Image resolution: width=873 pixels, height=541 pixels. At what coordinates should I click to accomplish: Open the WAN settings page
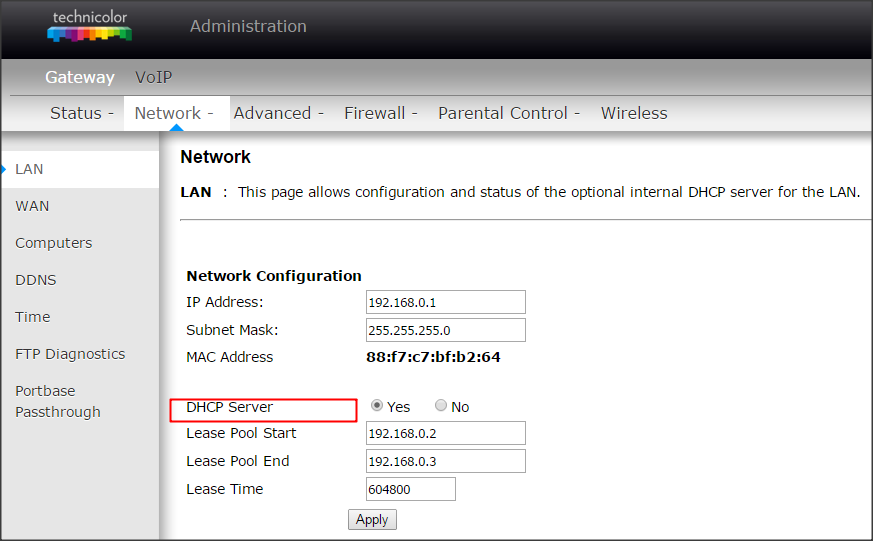click(32, 206)
